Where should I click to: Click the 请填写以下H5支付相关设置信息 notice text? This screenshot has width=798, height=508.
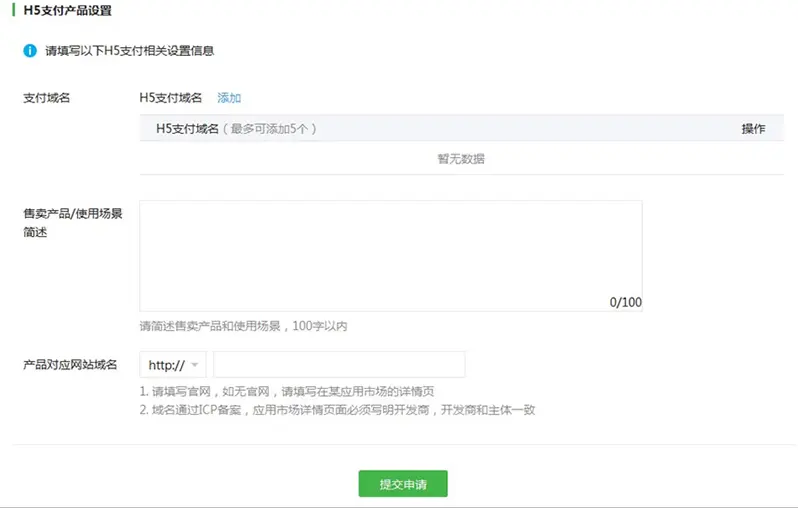tap(129, 50)
